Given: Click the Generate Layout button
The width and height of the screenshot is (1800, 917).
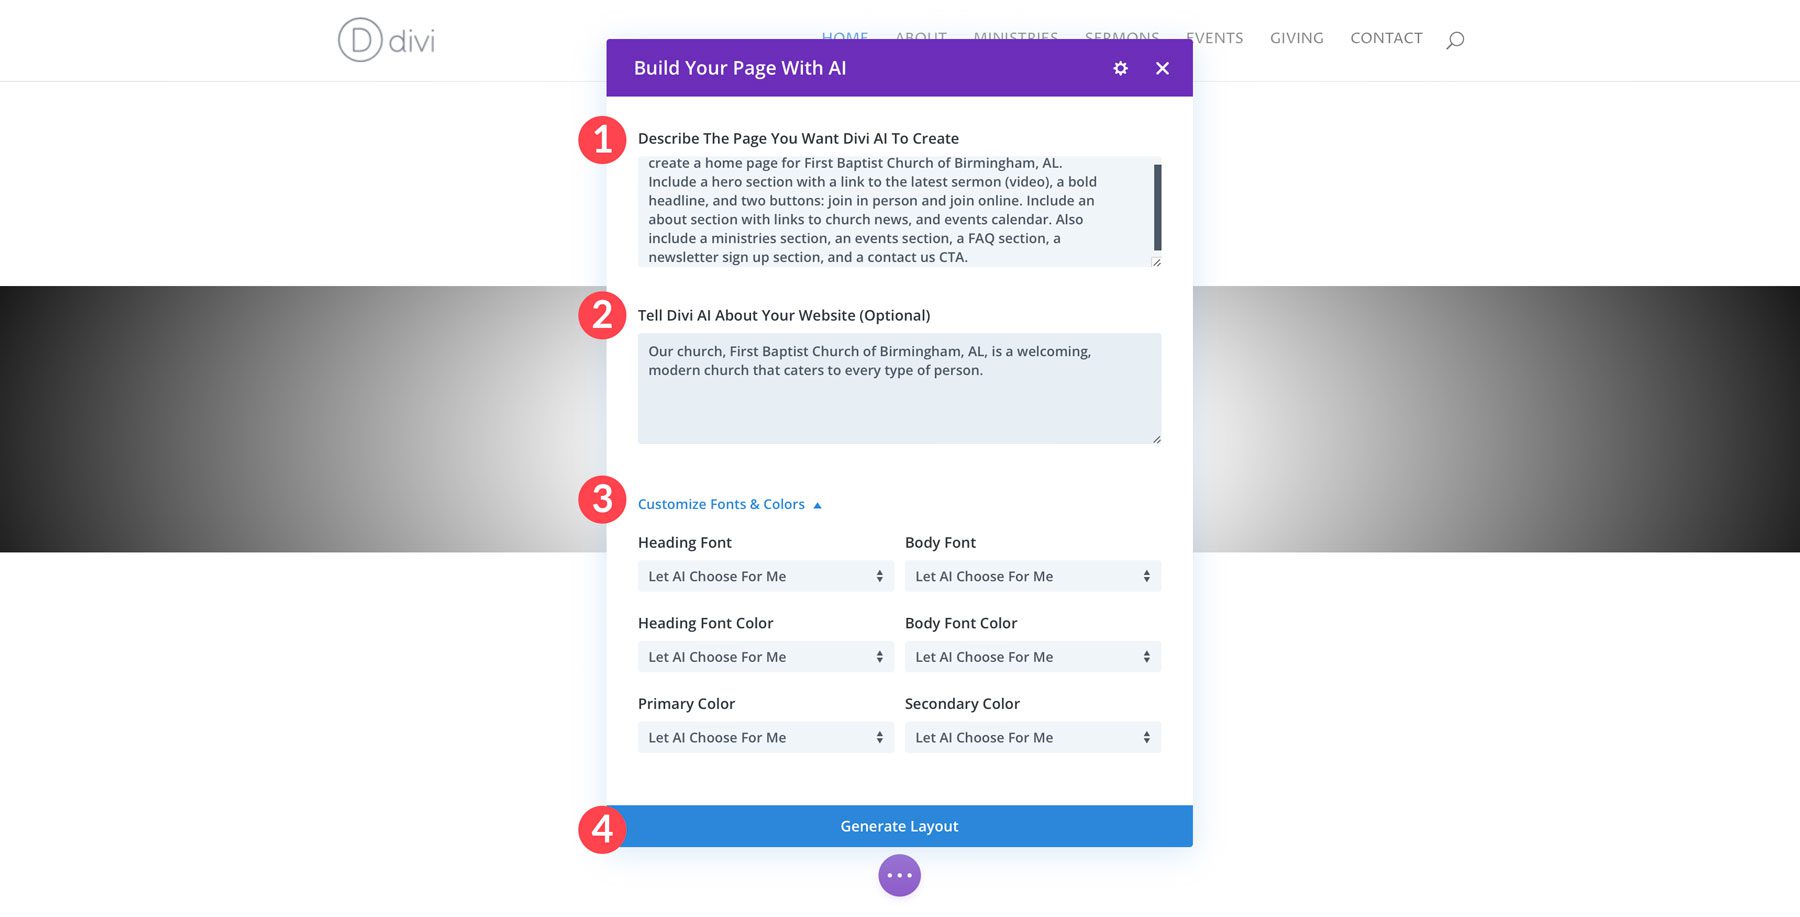Looking at the screenshot, I should coord(899,826).
